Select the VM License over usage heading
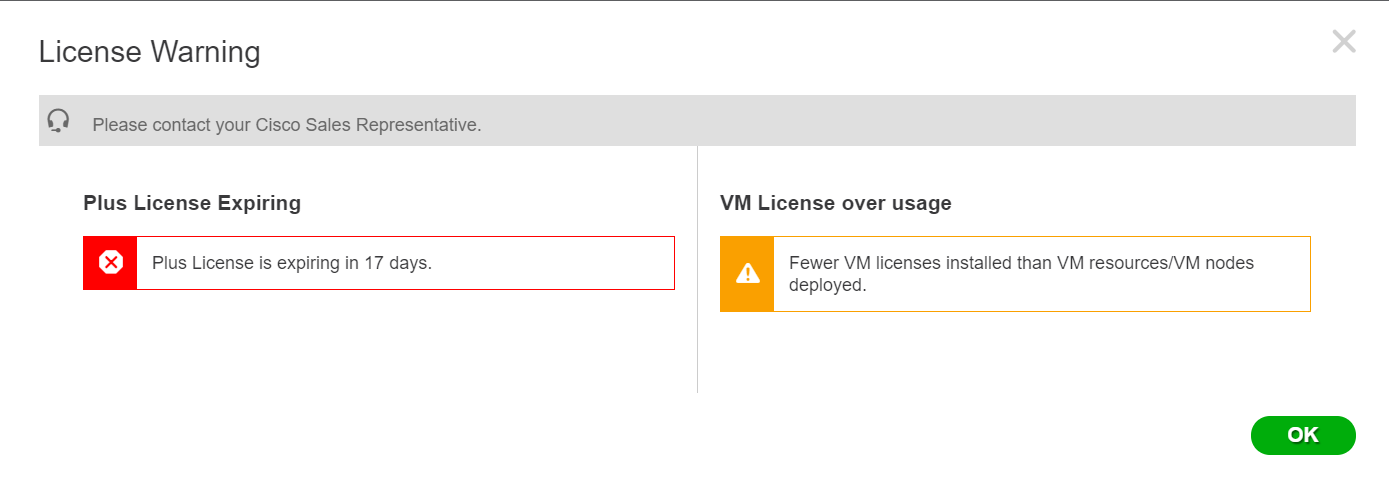 836,203
